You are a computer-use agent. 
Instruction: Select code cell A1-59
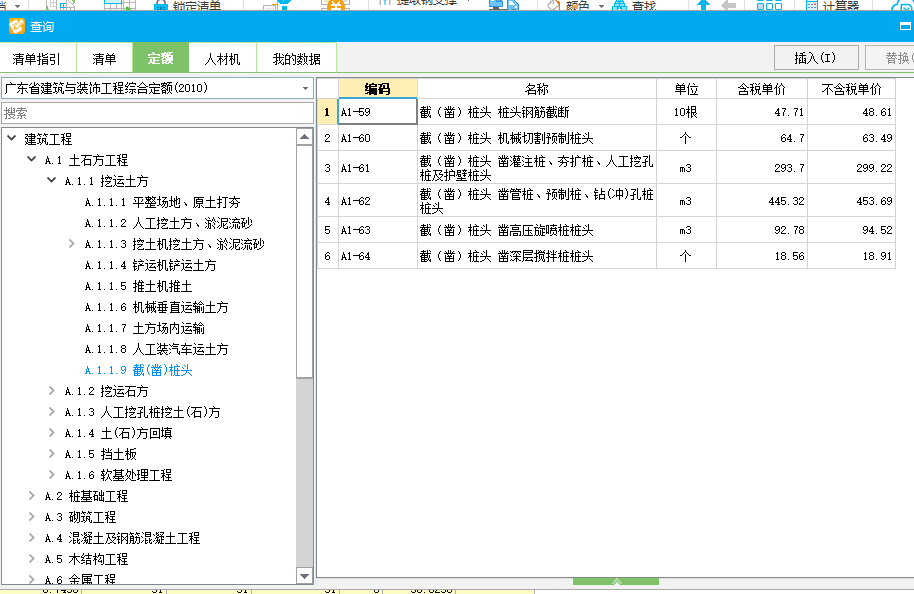tap(377, 111)
